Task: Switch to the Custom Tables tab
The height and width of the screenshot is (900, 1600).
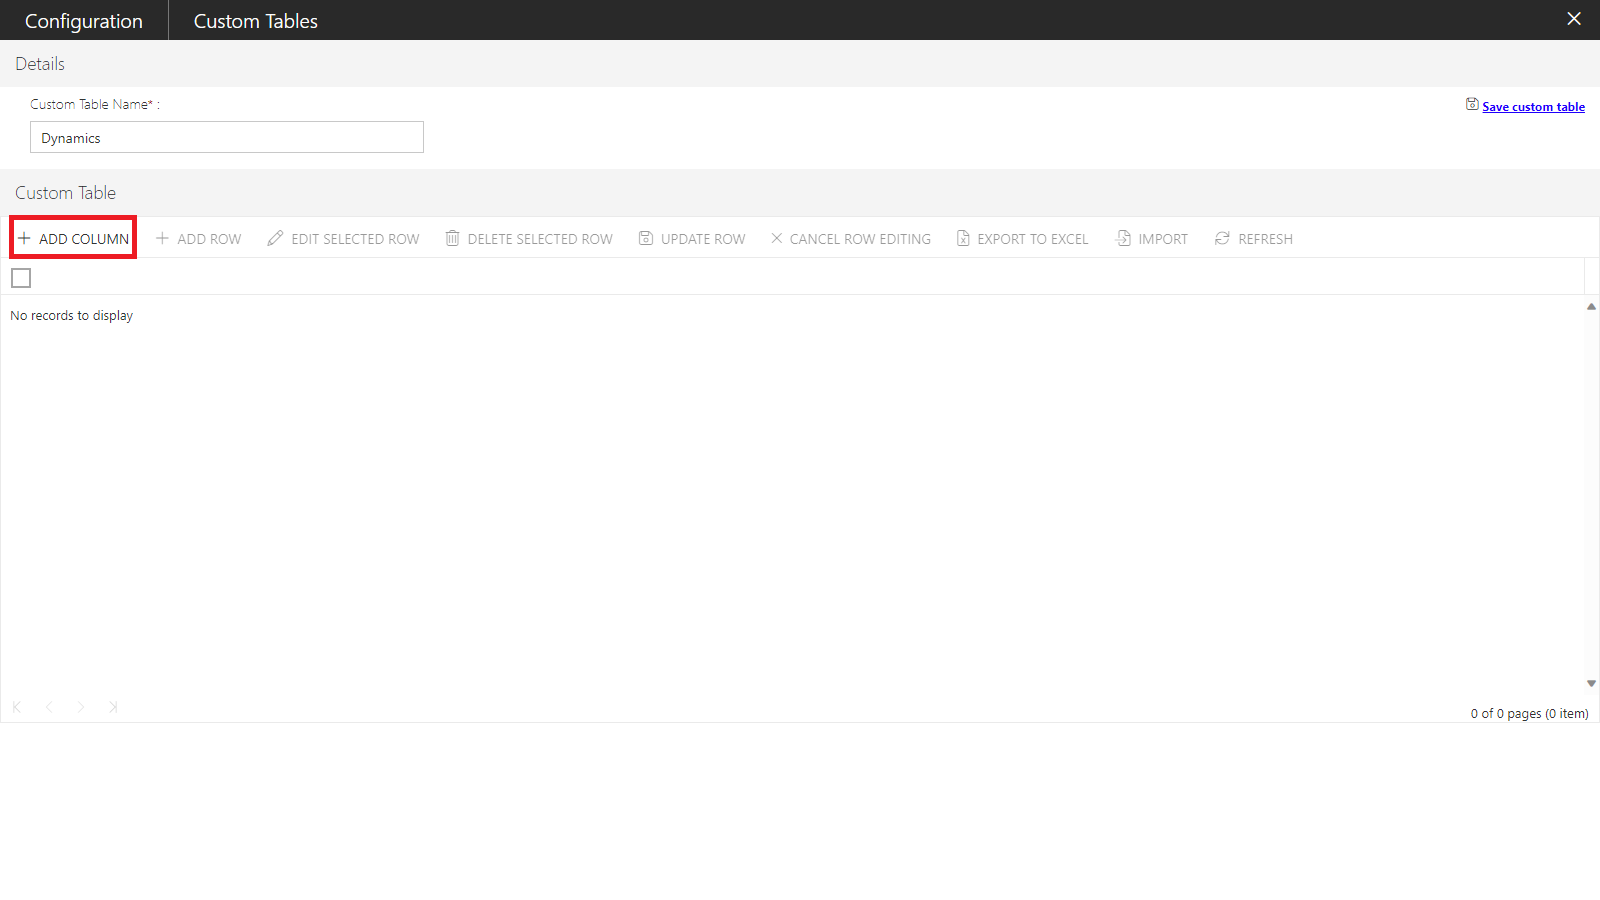Action: (x=255, y=21)
